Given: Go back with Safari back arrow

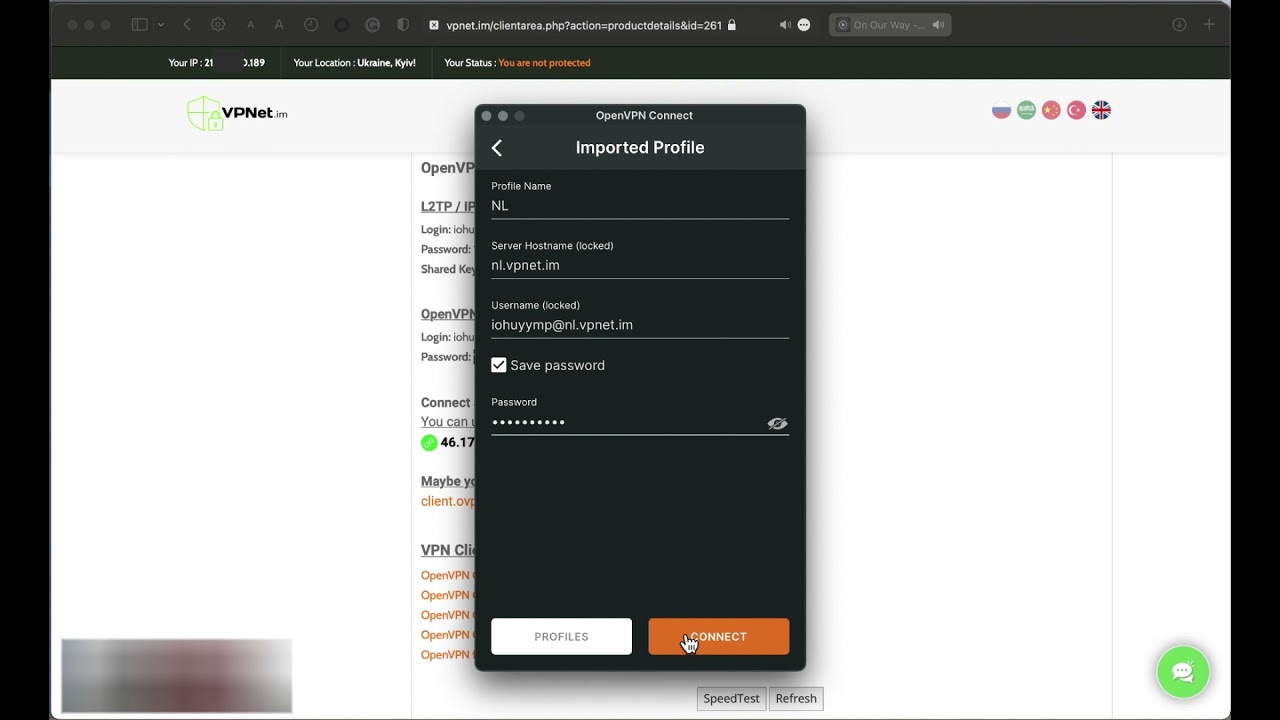Looking at the screenshot, I should click(x=187, y=25).
